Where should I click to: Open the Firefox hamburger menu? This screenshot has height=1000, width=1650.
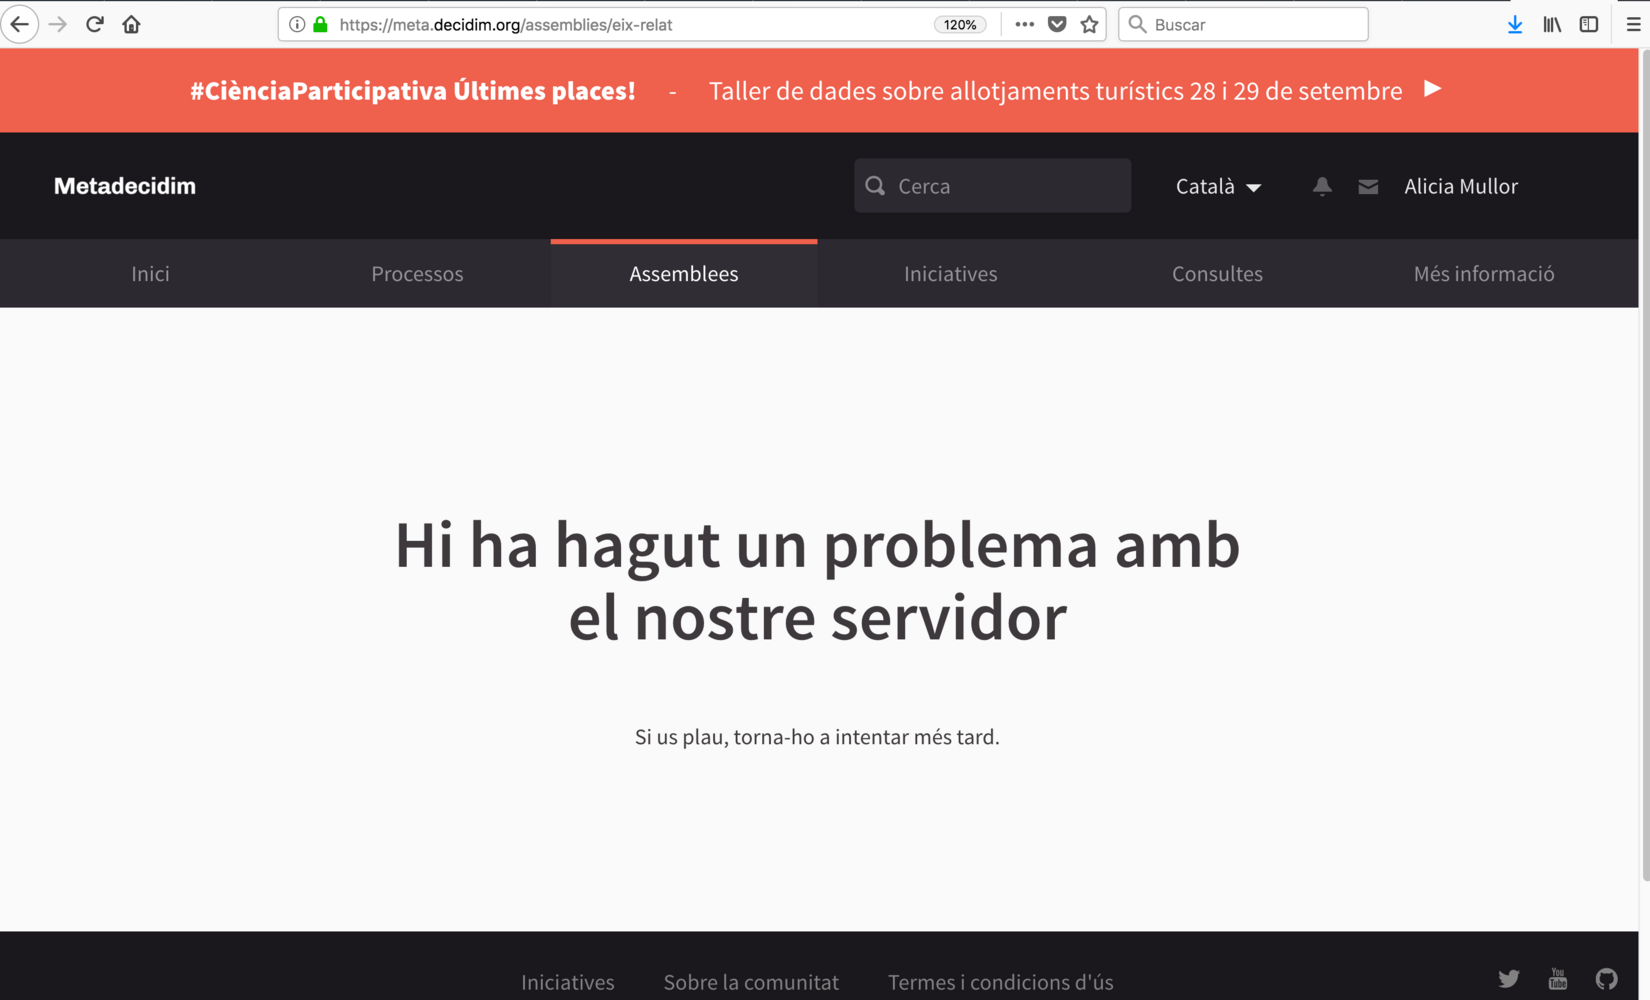pos(1633,24)
